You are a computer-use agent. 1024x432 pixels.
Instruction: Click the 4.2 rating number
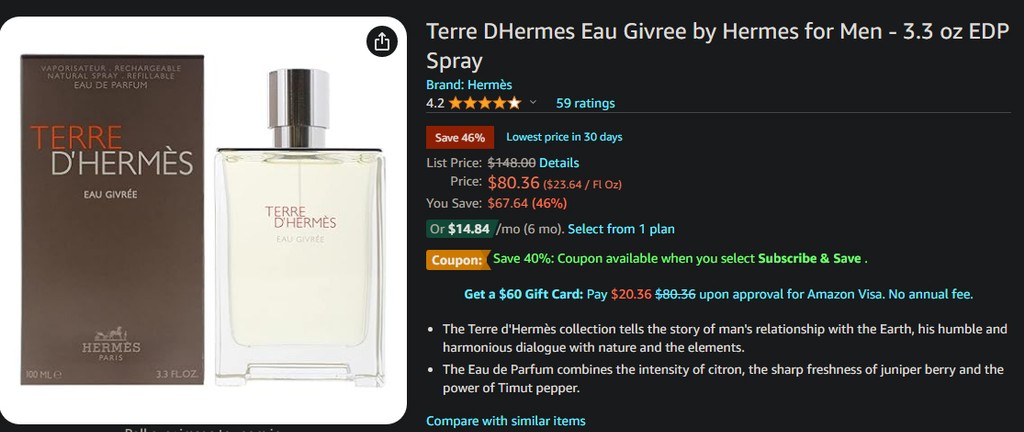(435, 103)
